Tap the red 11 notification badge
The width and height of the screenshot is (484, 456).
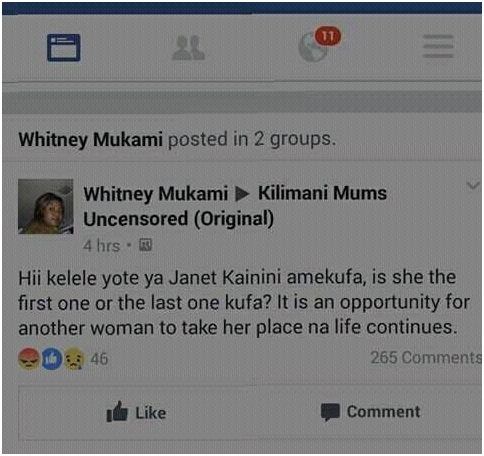pyautogui.click(x=328, y=36)
